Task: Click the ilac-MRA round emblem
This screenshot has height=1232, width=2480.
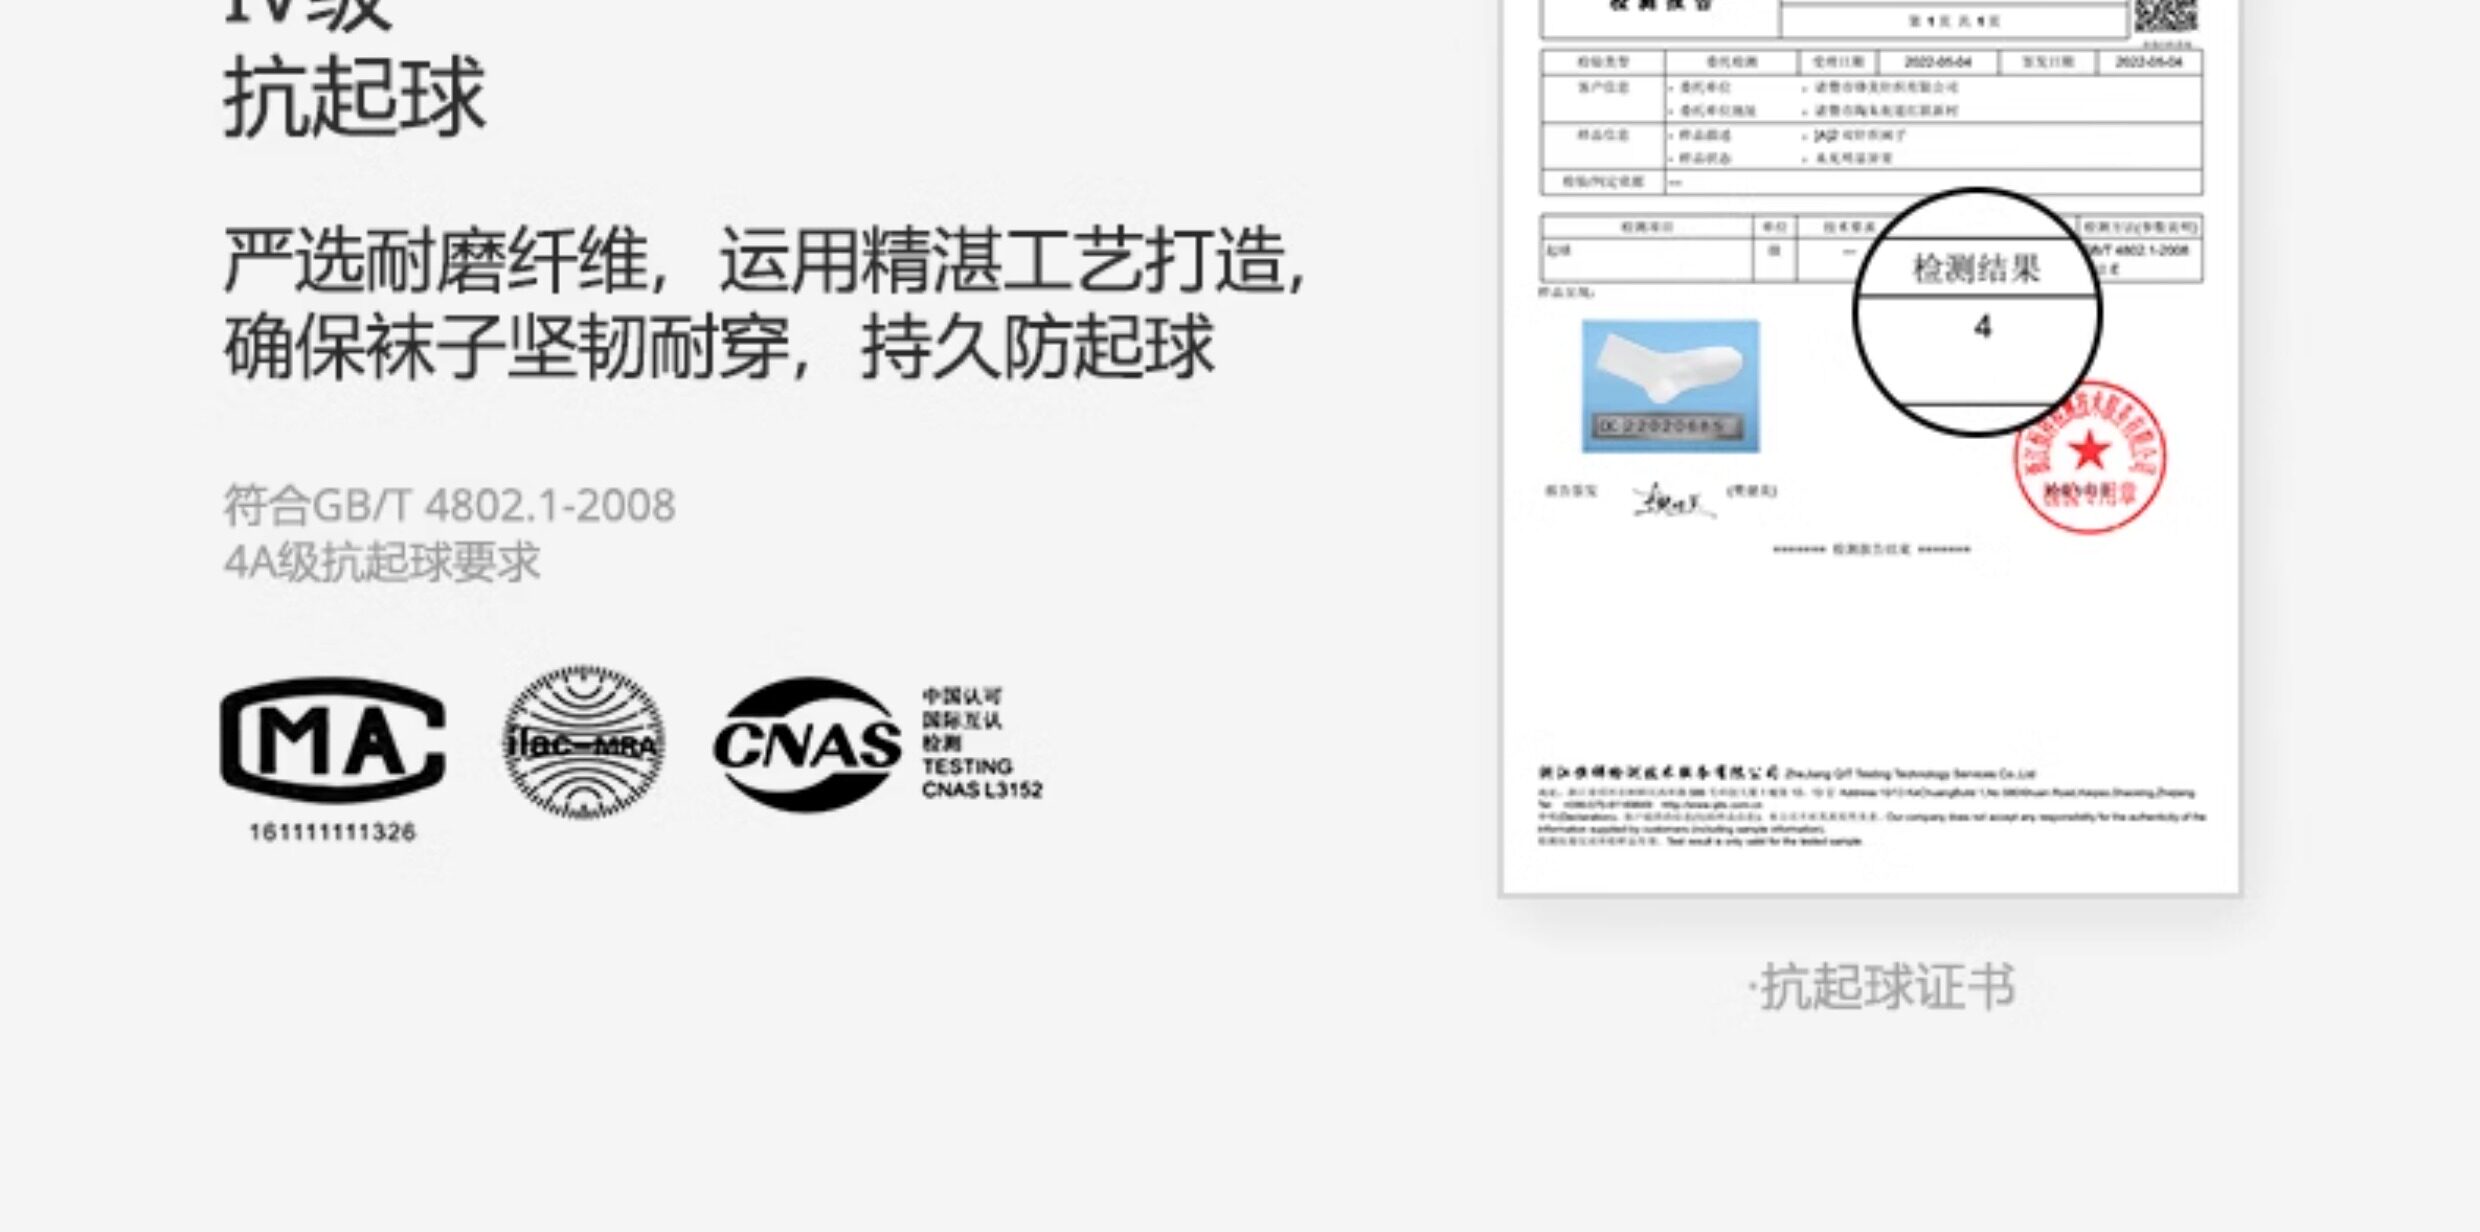Action: click(584, 743)
